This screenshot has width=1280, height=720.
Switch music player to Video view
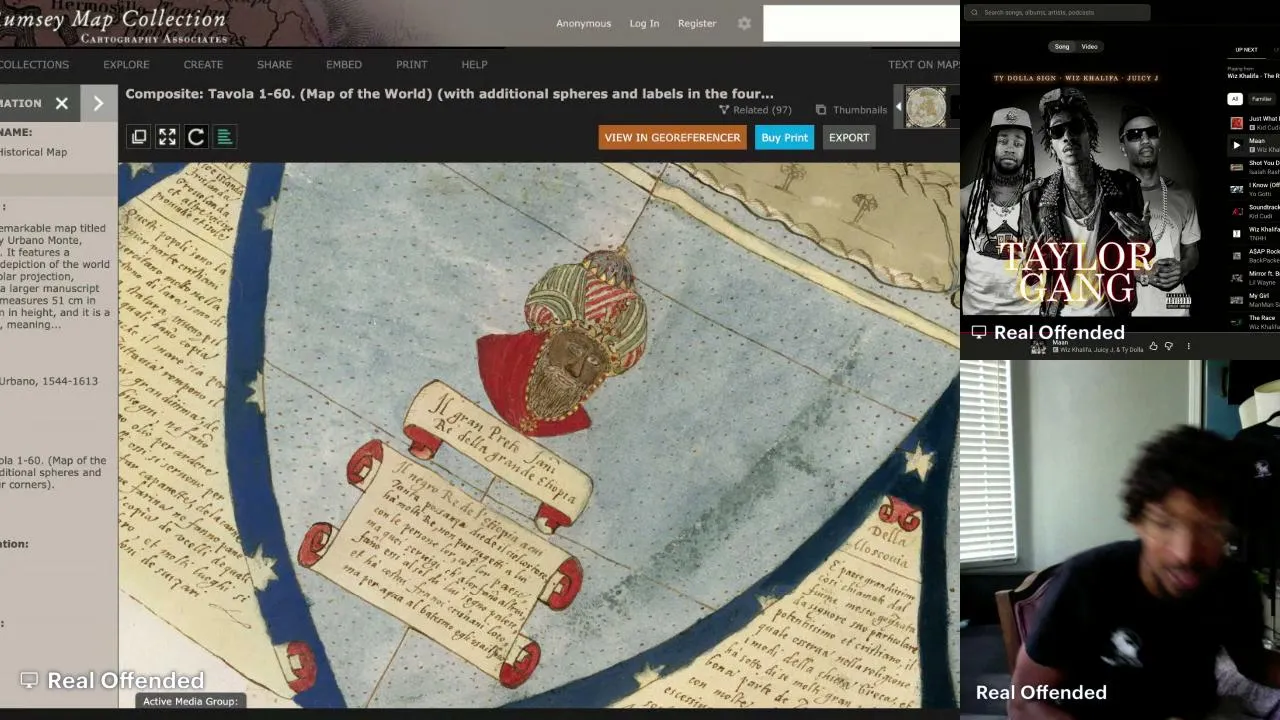(x=1089, y=47)
